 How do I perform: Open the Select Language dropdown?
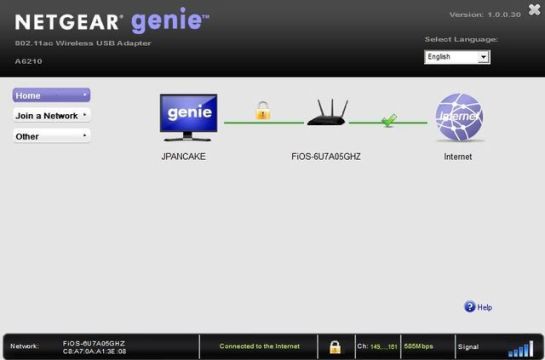(457, 57)
